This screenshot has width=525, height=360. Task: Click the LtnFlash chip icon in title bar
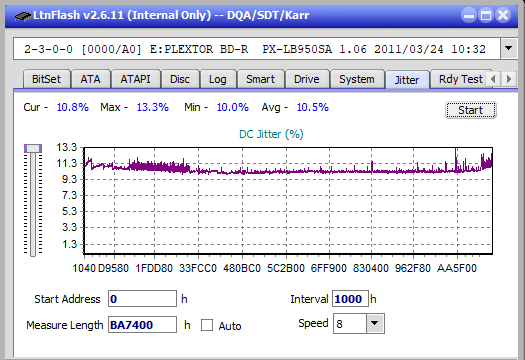click(x=22, y=15)
